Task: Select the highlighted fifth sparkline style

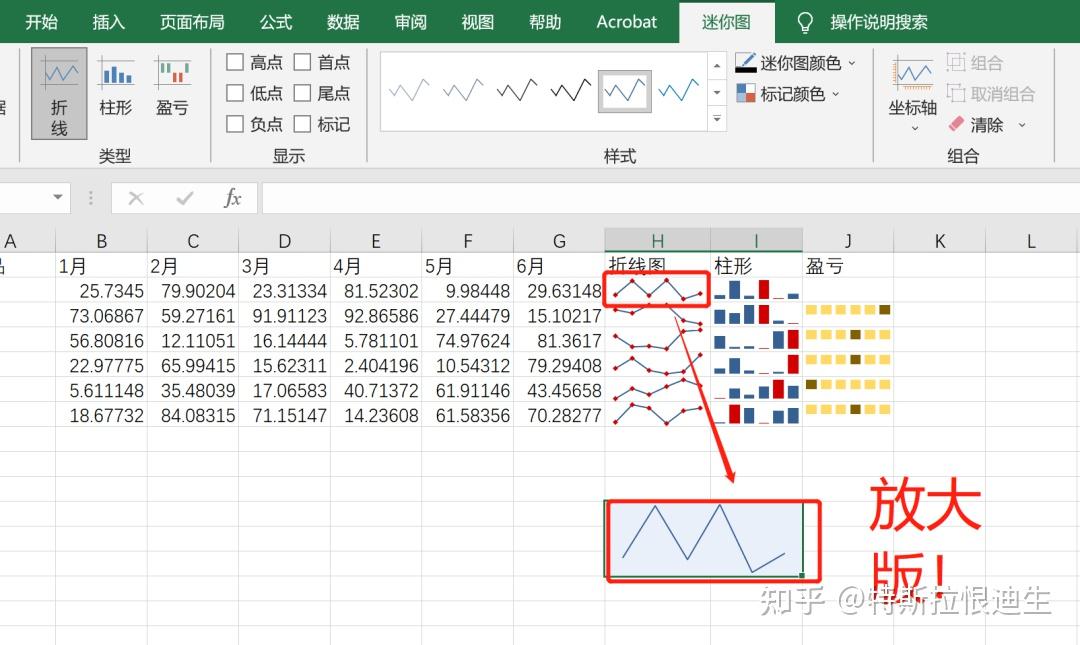Action: 625,90
